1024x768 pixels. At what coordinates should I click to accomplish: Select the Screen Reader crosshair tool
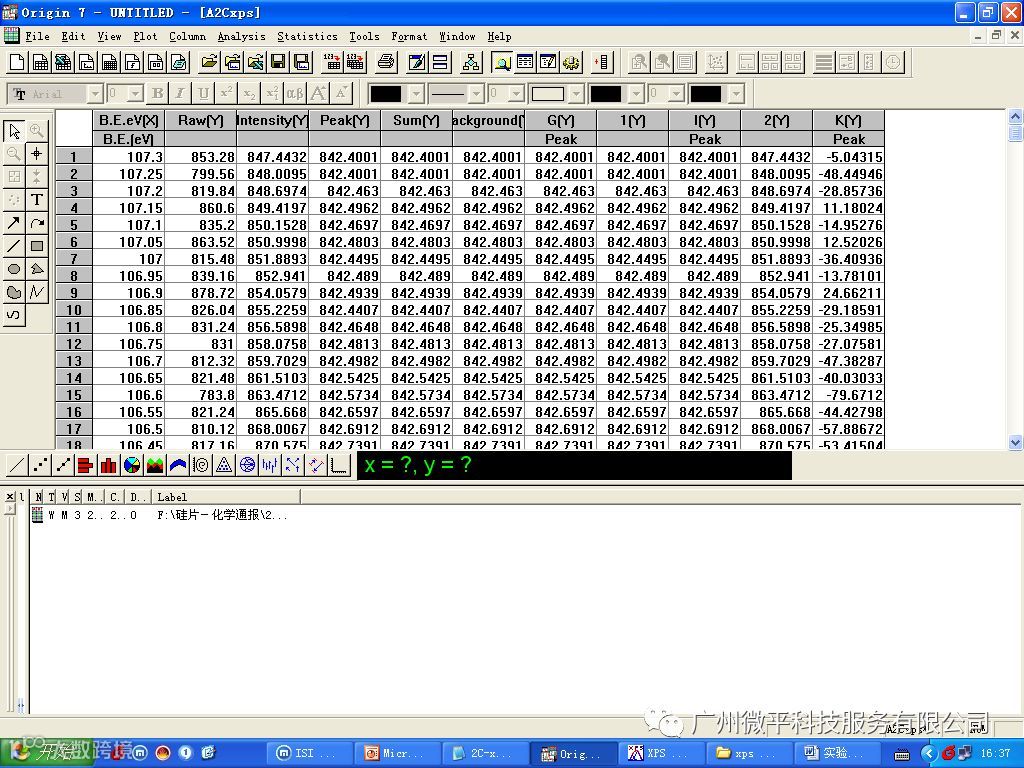(37, 153)
